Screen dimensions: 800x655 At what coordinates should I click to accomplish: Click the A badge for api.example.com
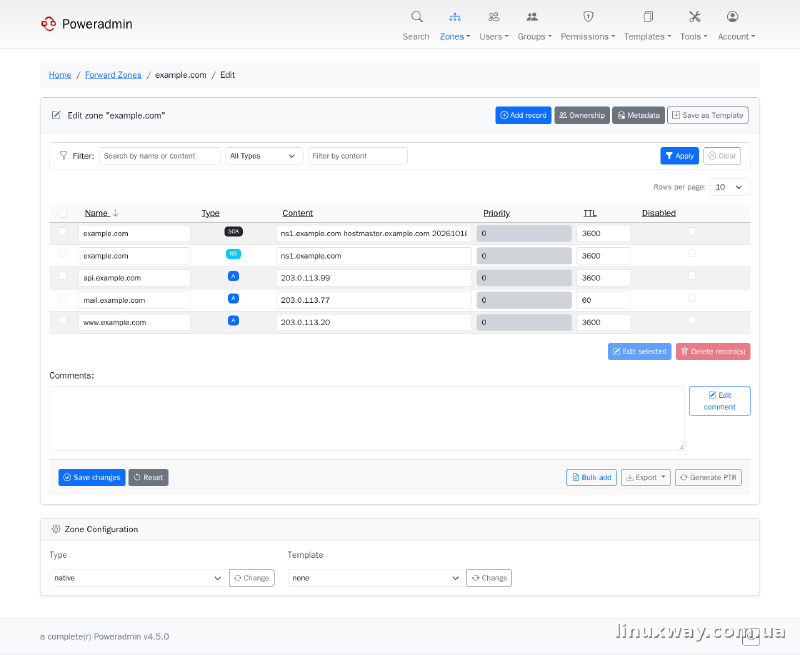coord(233,276)
